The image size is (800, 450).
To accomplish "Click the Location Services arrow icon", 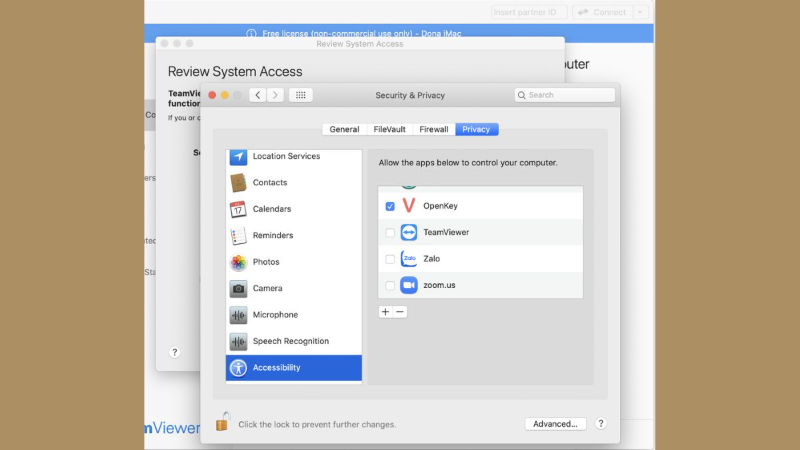I will click(238, 157).
